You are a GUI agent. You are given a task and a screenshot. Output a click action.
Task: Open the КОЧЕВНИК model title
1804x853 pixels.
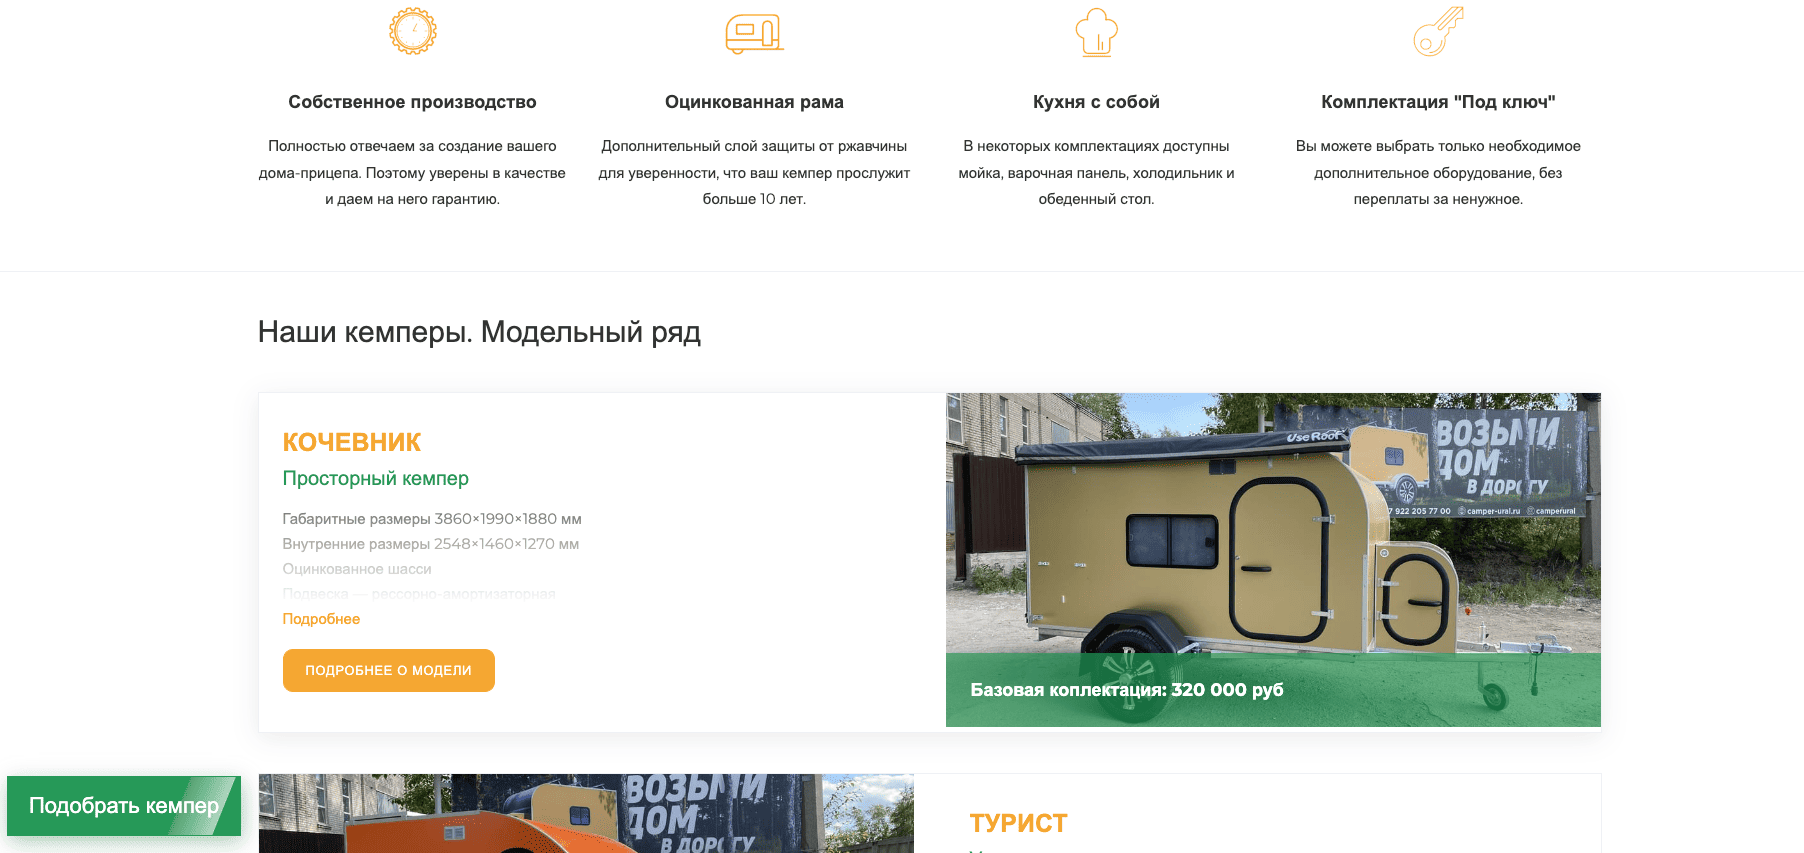[352, 442]
